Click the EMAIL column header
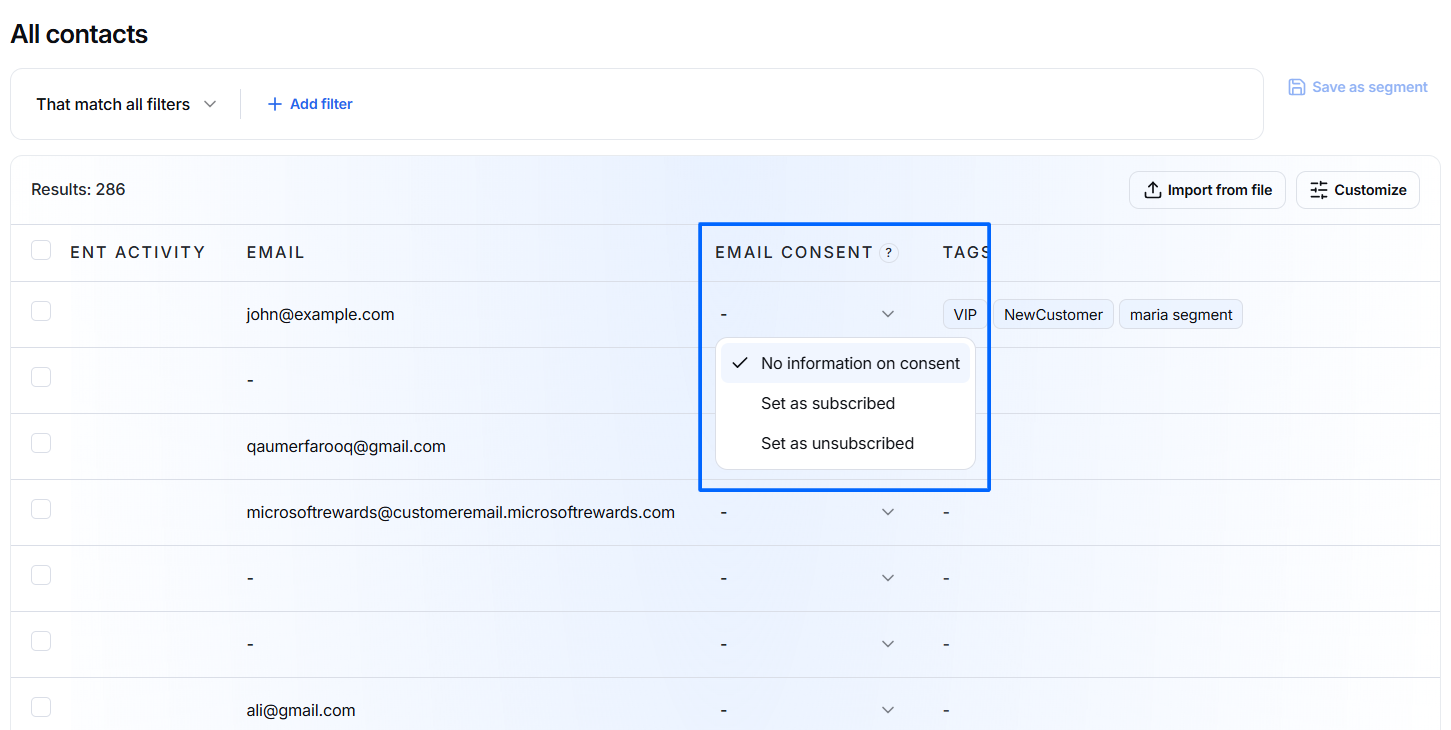This screenshot has height=730, width=1451. pos(276,253)
